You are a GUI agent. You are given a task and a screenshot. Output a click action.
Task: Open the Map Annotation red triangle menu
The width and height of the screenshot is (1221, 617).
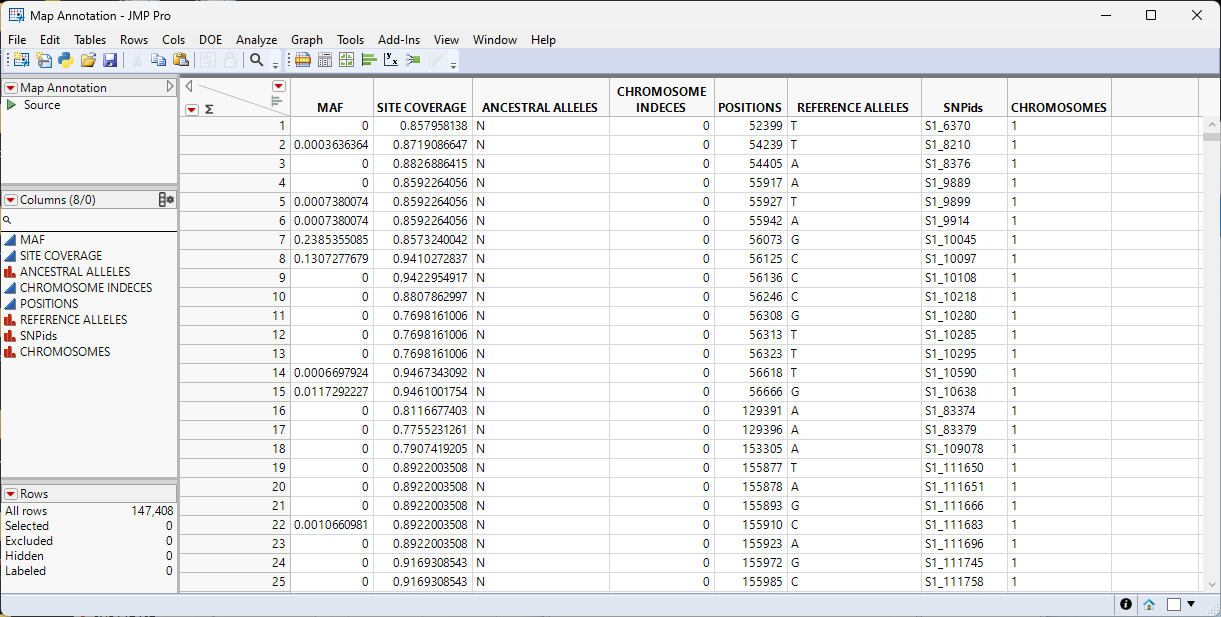click(x=11, y=88)
